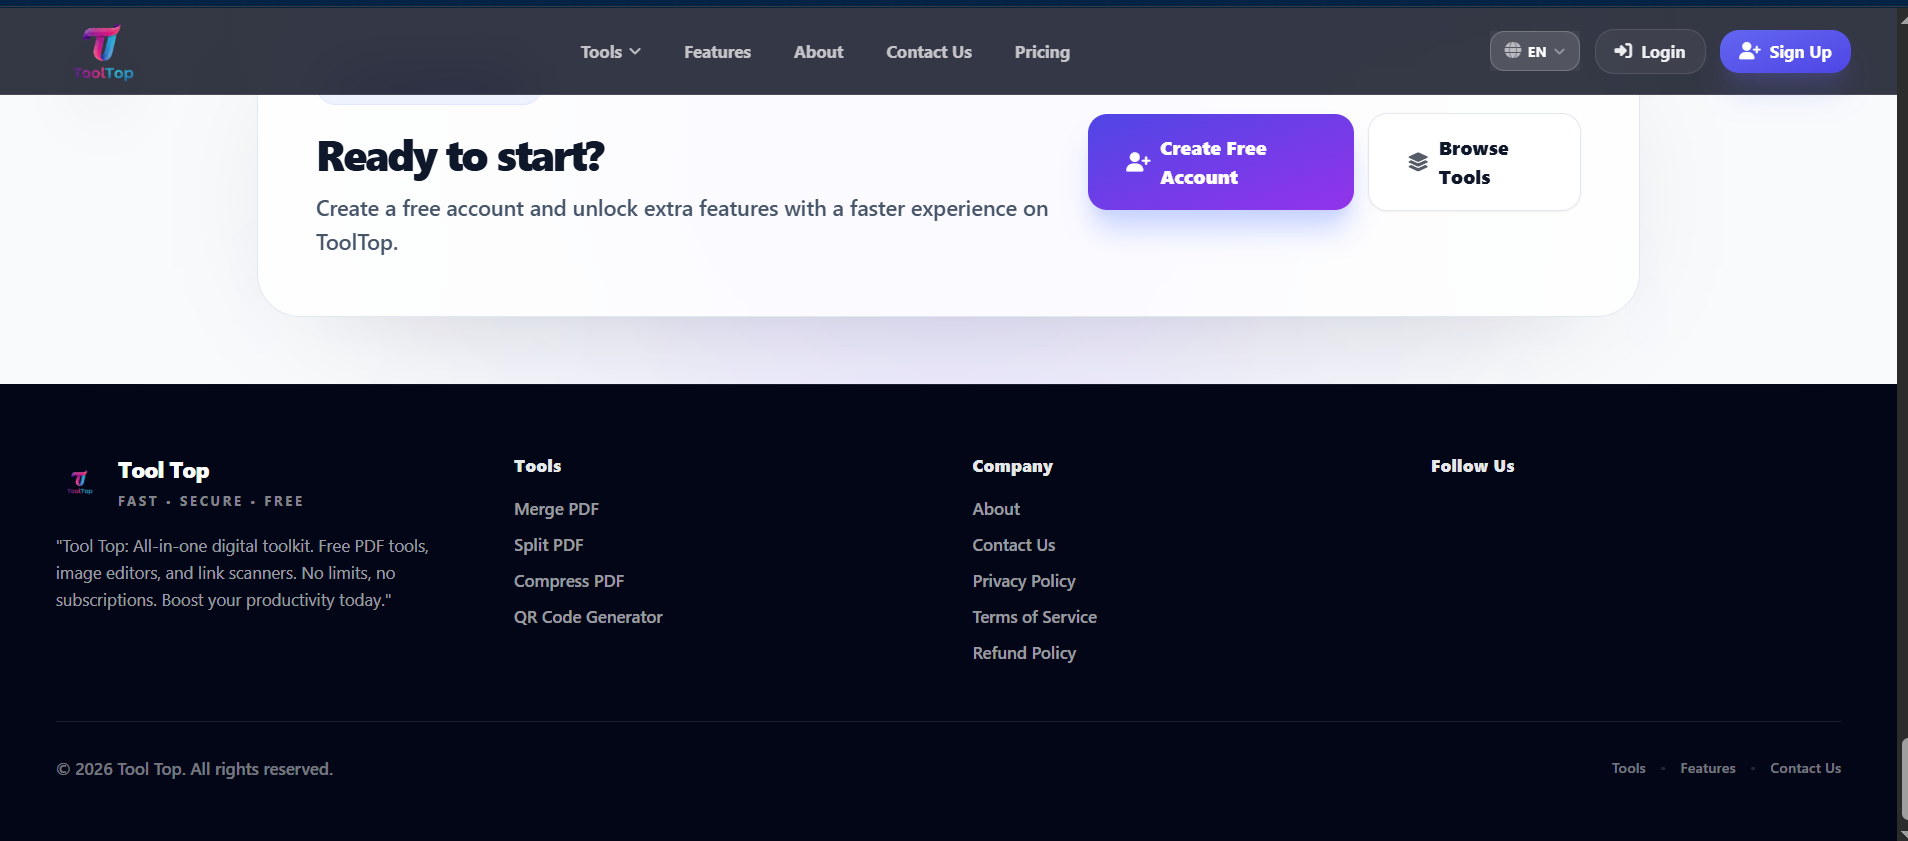Screen dimensions: 1908x841
Task: Click the Login arrow icon
Action: tap(1623, 51)
